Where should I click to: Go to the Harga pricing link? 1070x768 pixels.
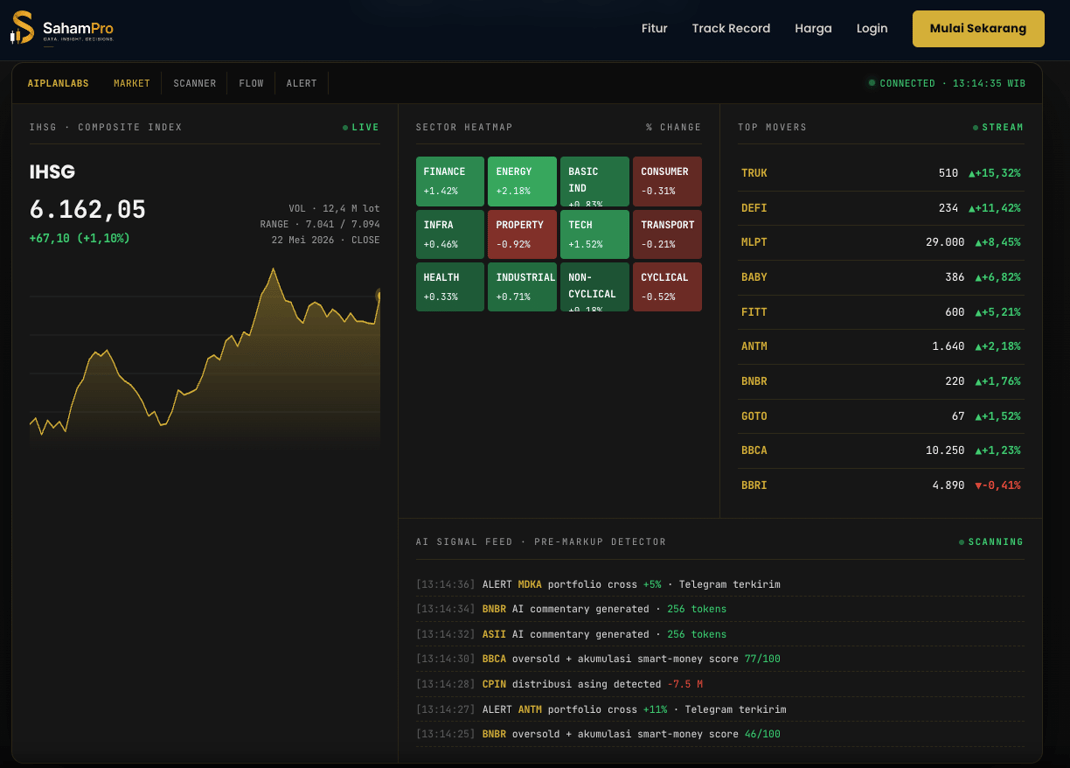click(813, 29)
